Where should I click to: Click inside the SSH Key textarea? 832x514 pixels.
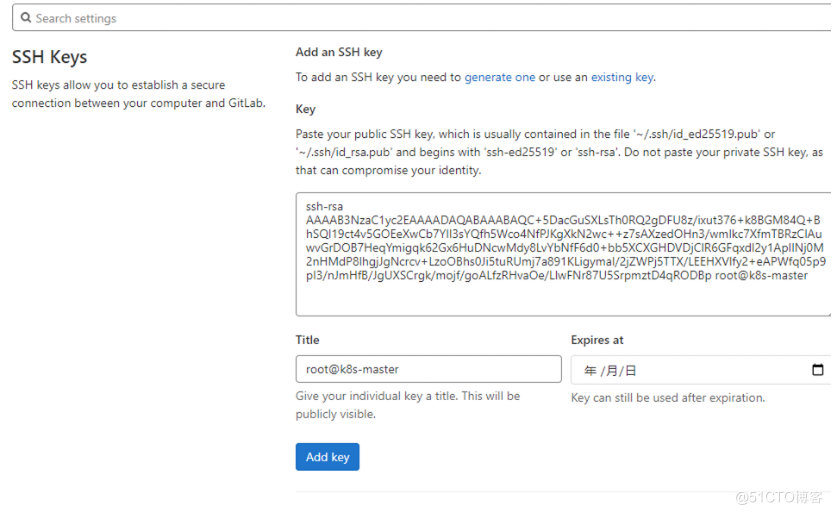pyautogui.click(x=564, y=255)
